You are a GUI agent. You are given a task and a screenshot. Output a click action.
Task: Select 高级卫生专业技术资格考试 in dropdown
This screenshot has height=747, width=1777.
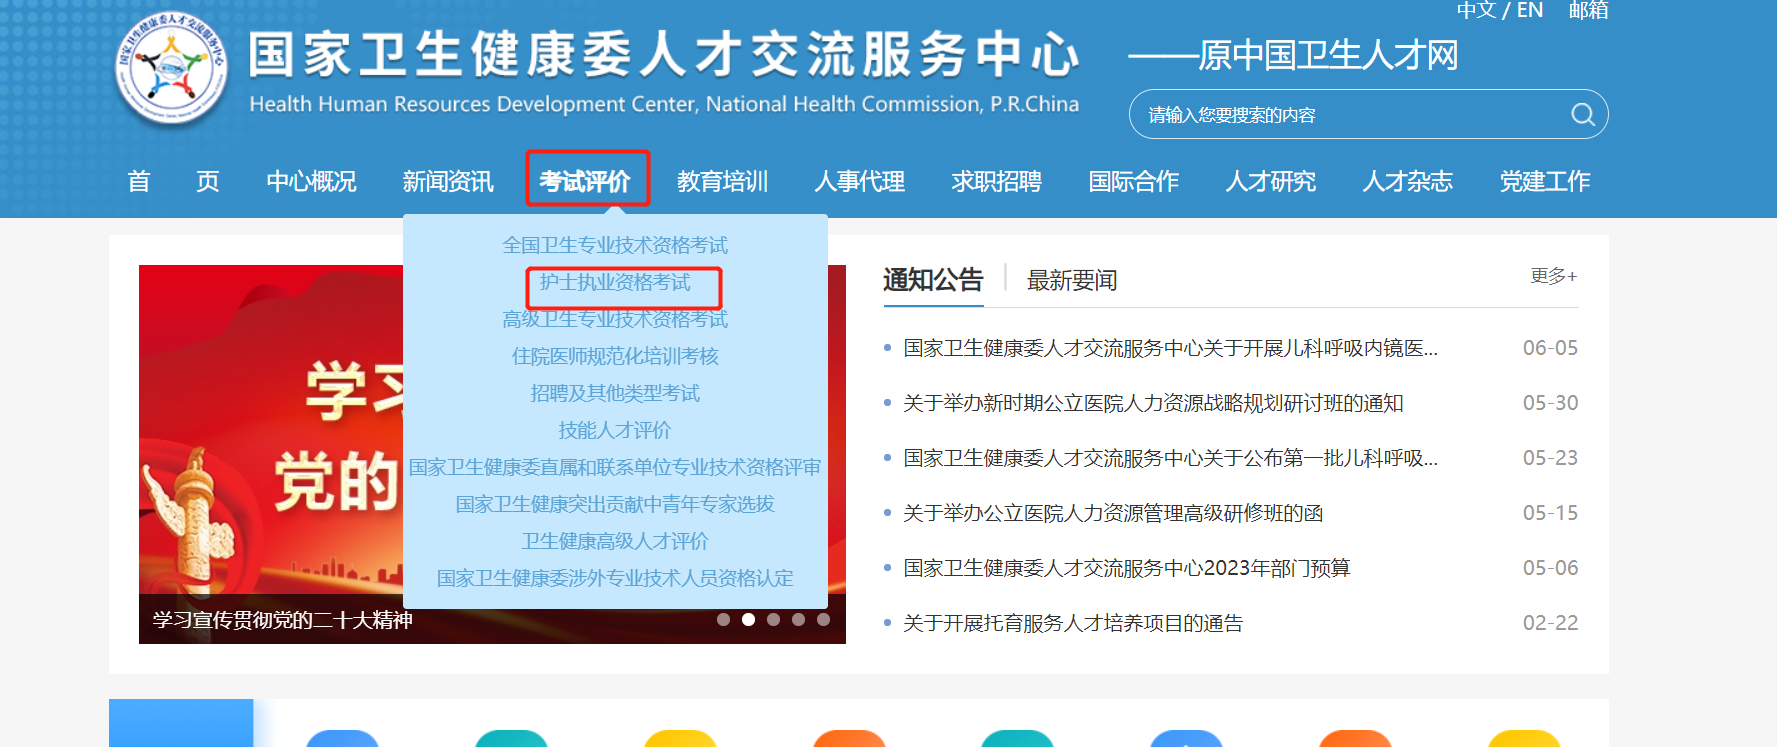coord(615,319)
